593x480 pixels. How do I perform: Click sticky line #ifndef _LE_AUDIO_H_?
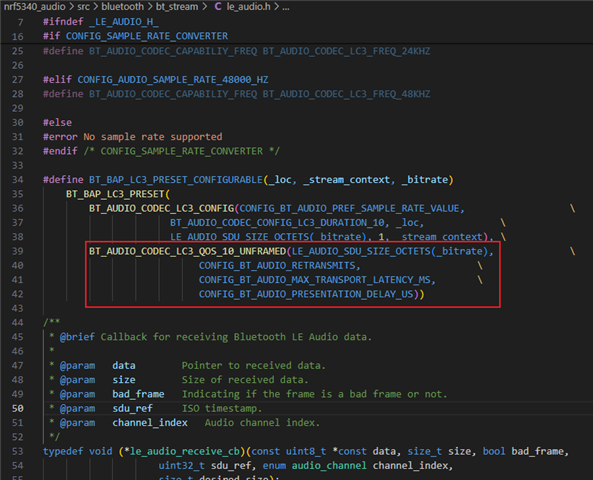(101, 22)
